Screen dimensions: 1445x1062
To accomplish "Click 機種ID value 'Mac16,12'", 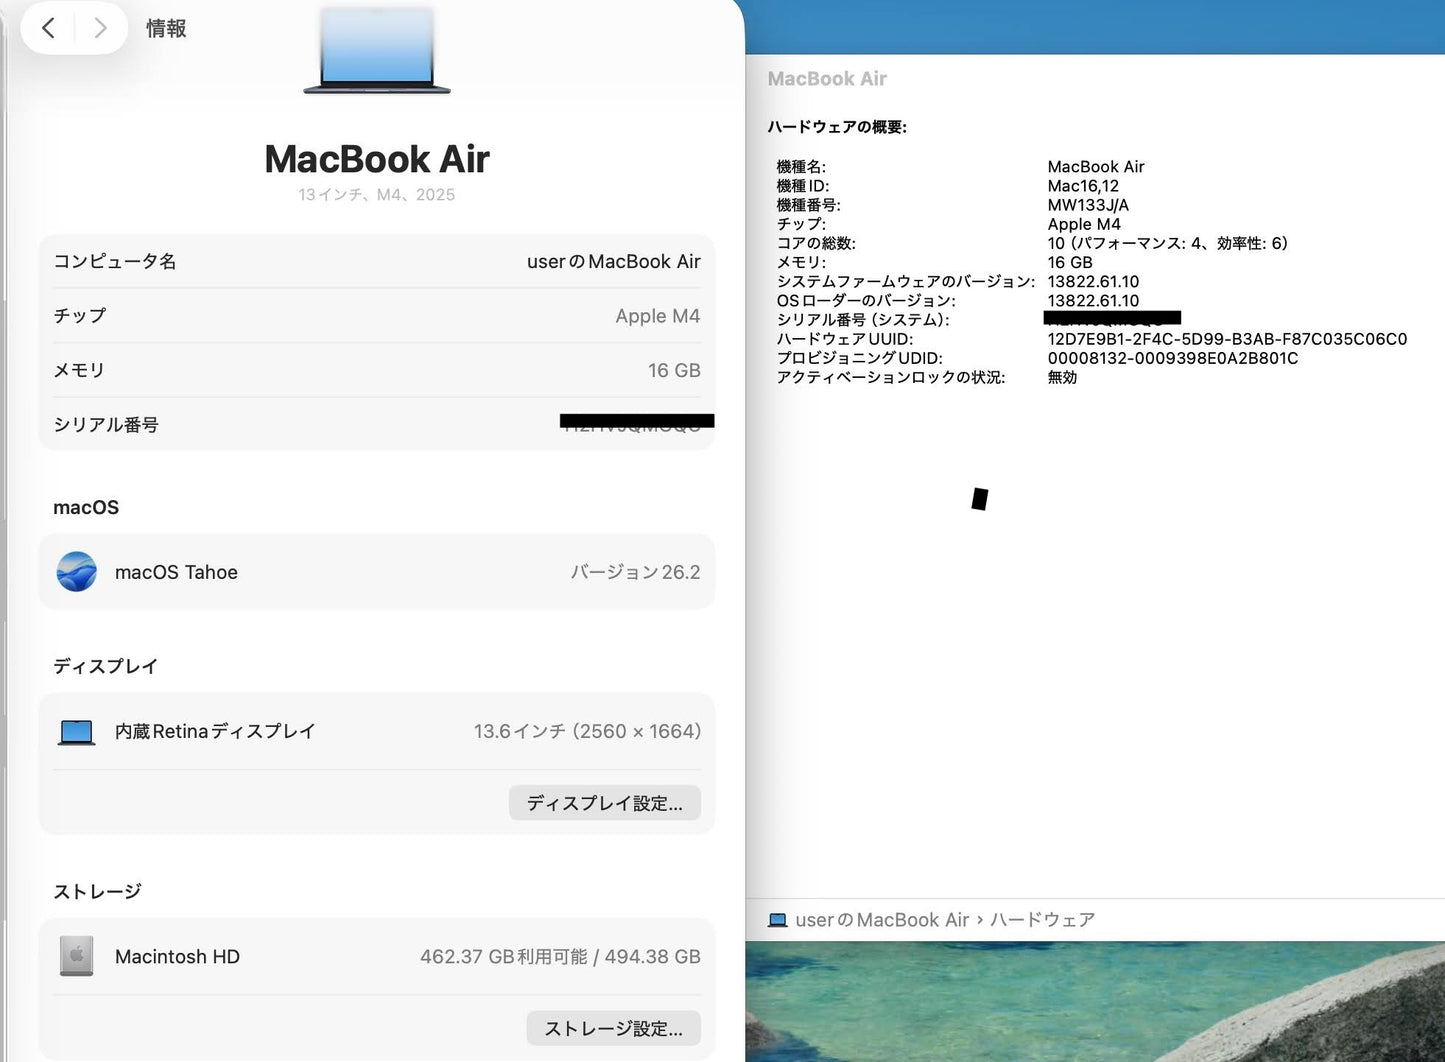I will point(1083,186).
